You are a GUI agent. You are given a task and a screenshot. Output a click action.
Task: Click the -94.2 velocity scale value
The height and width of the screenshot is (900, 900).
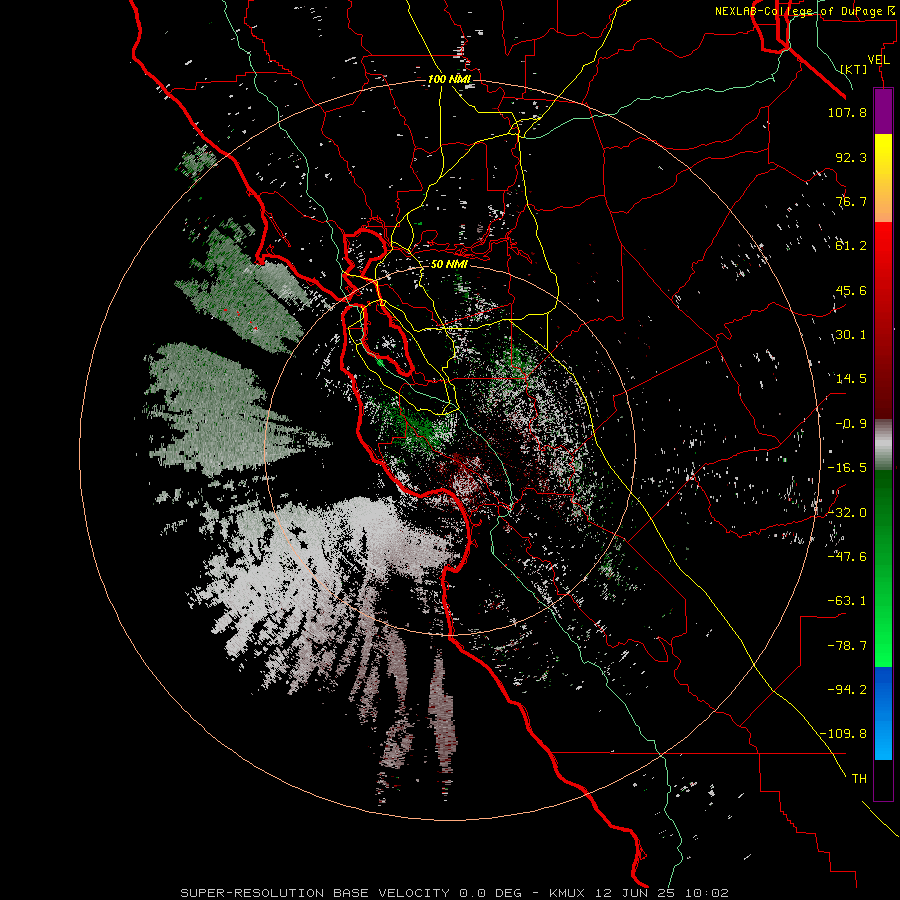847,689
